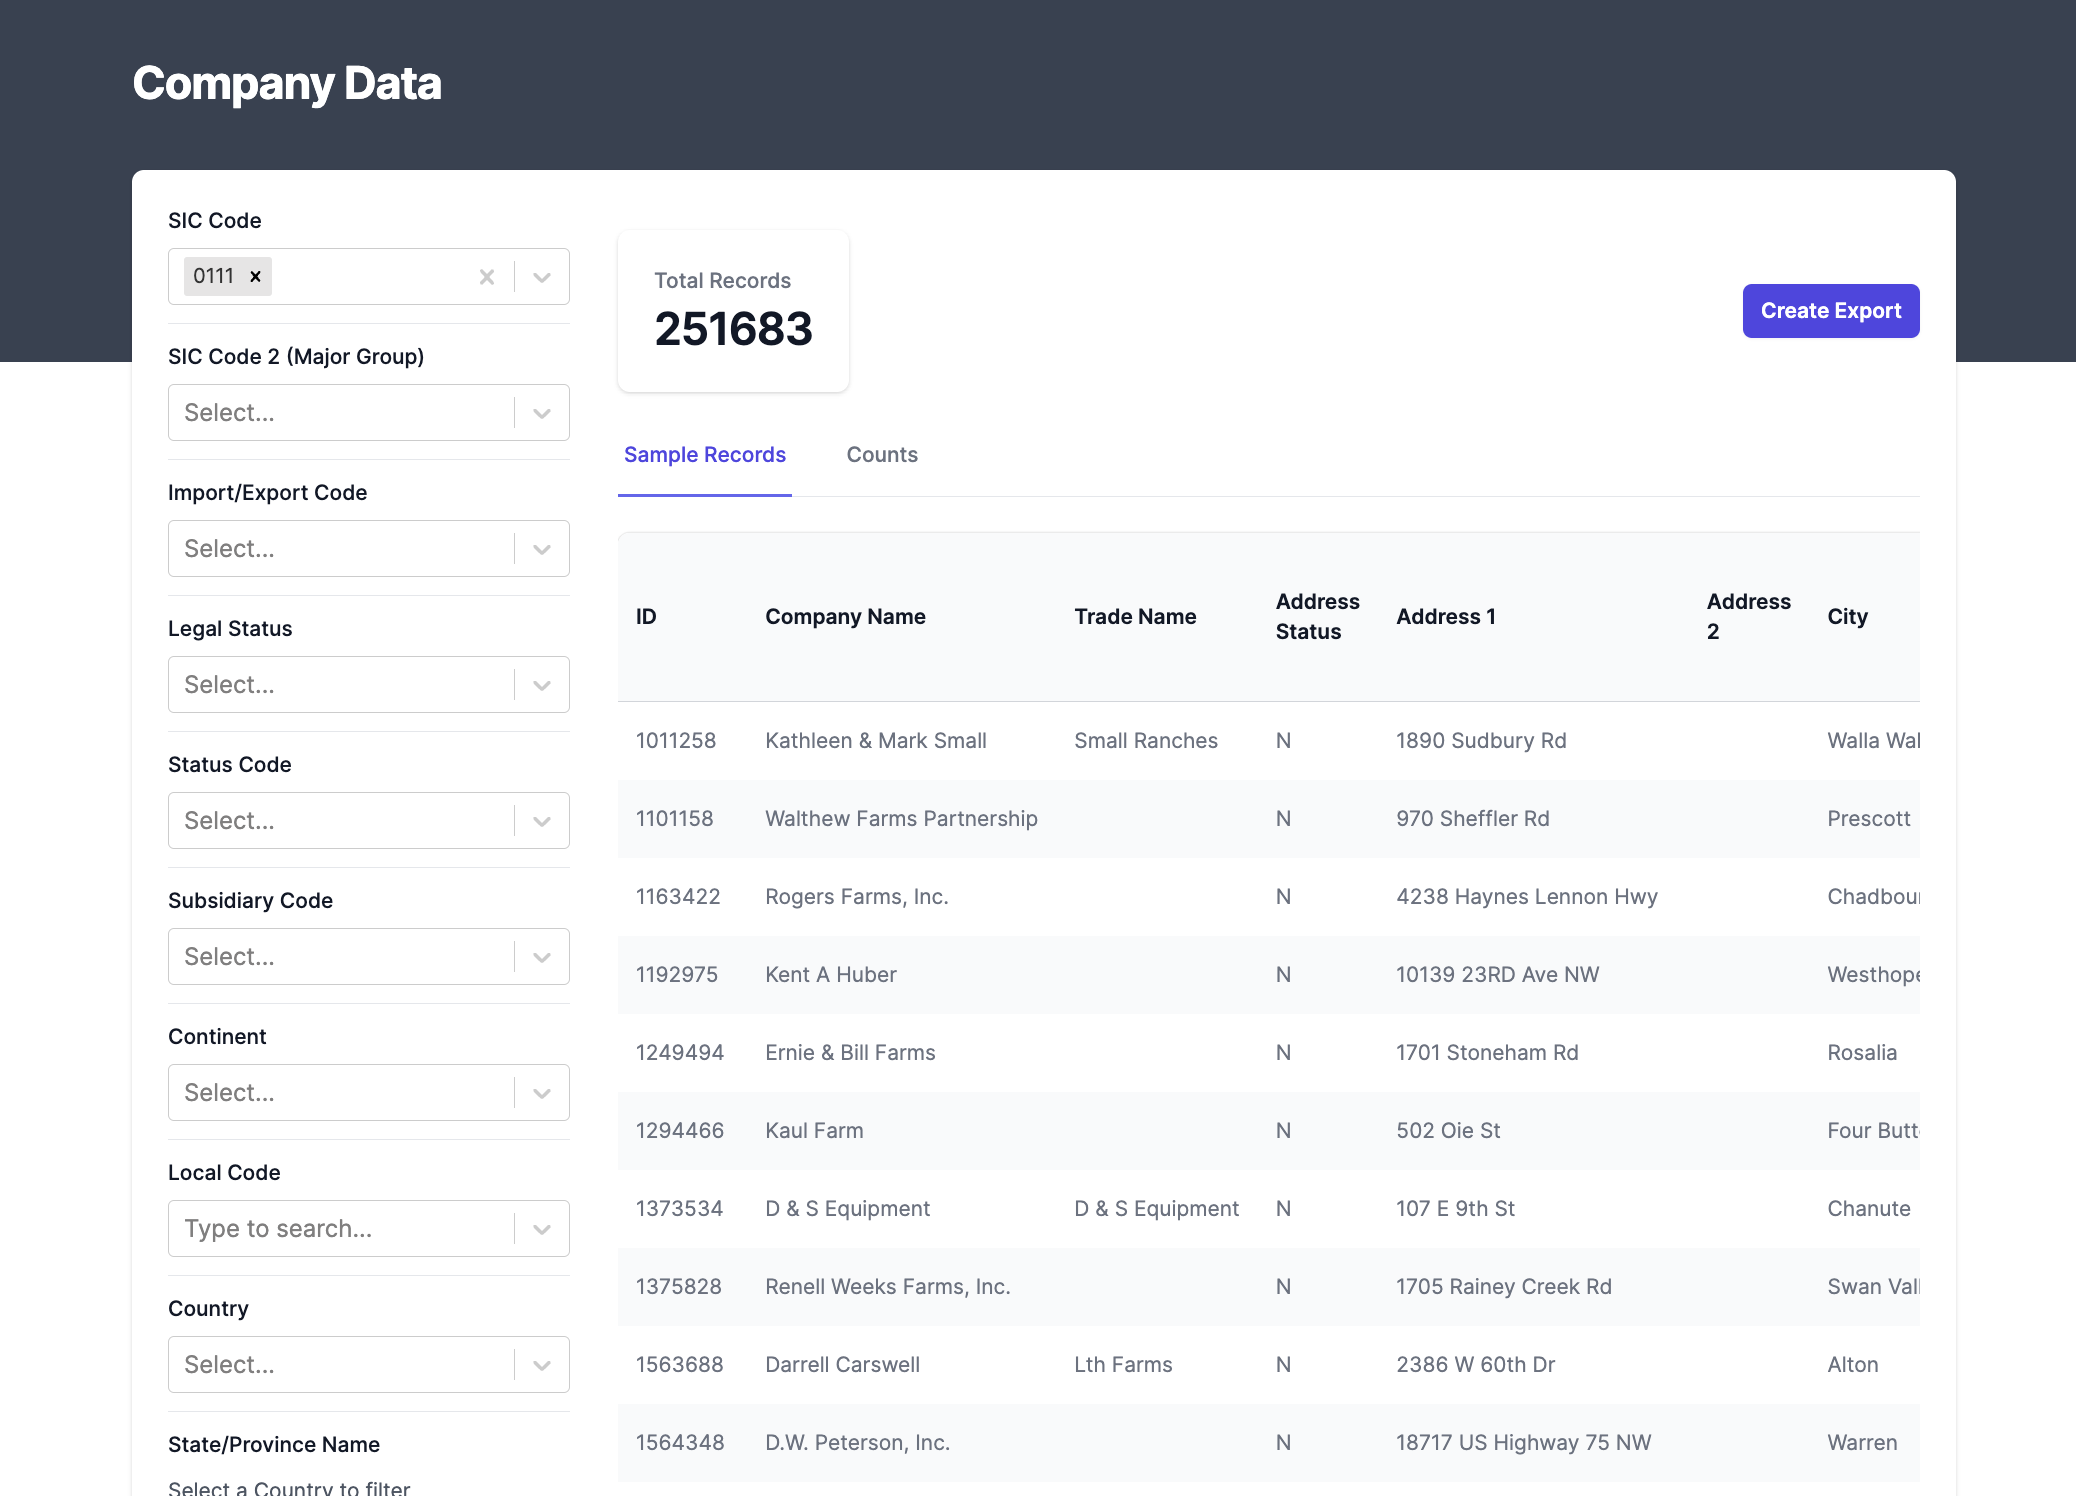
Task: Click the Address Status column header
Action: (x=1317, y=617)
